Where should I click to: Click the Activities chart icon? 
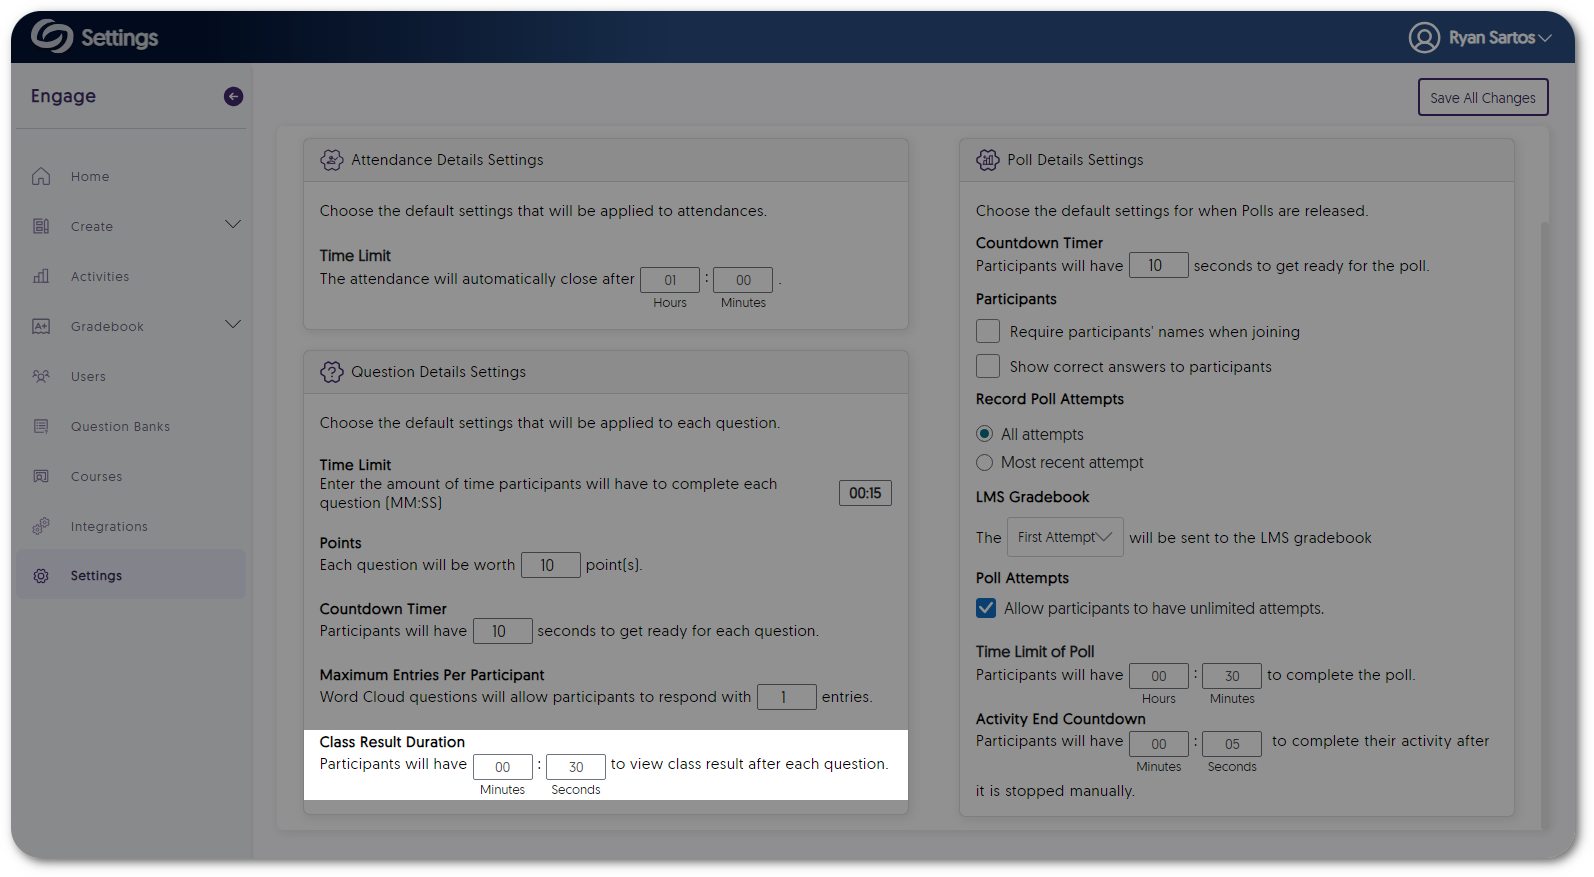click(41, 276)
